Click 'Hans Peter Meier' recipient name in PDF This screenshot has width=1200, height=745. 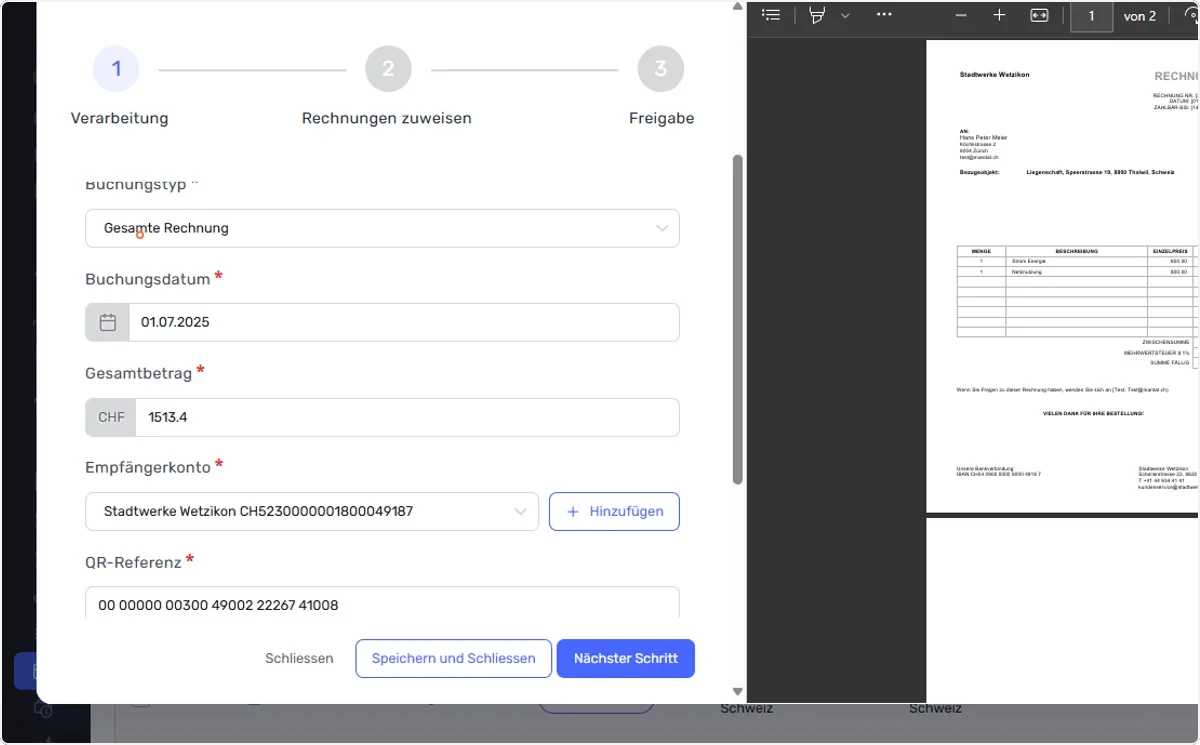pos(983,137)
